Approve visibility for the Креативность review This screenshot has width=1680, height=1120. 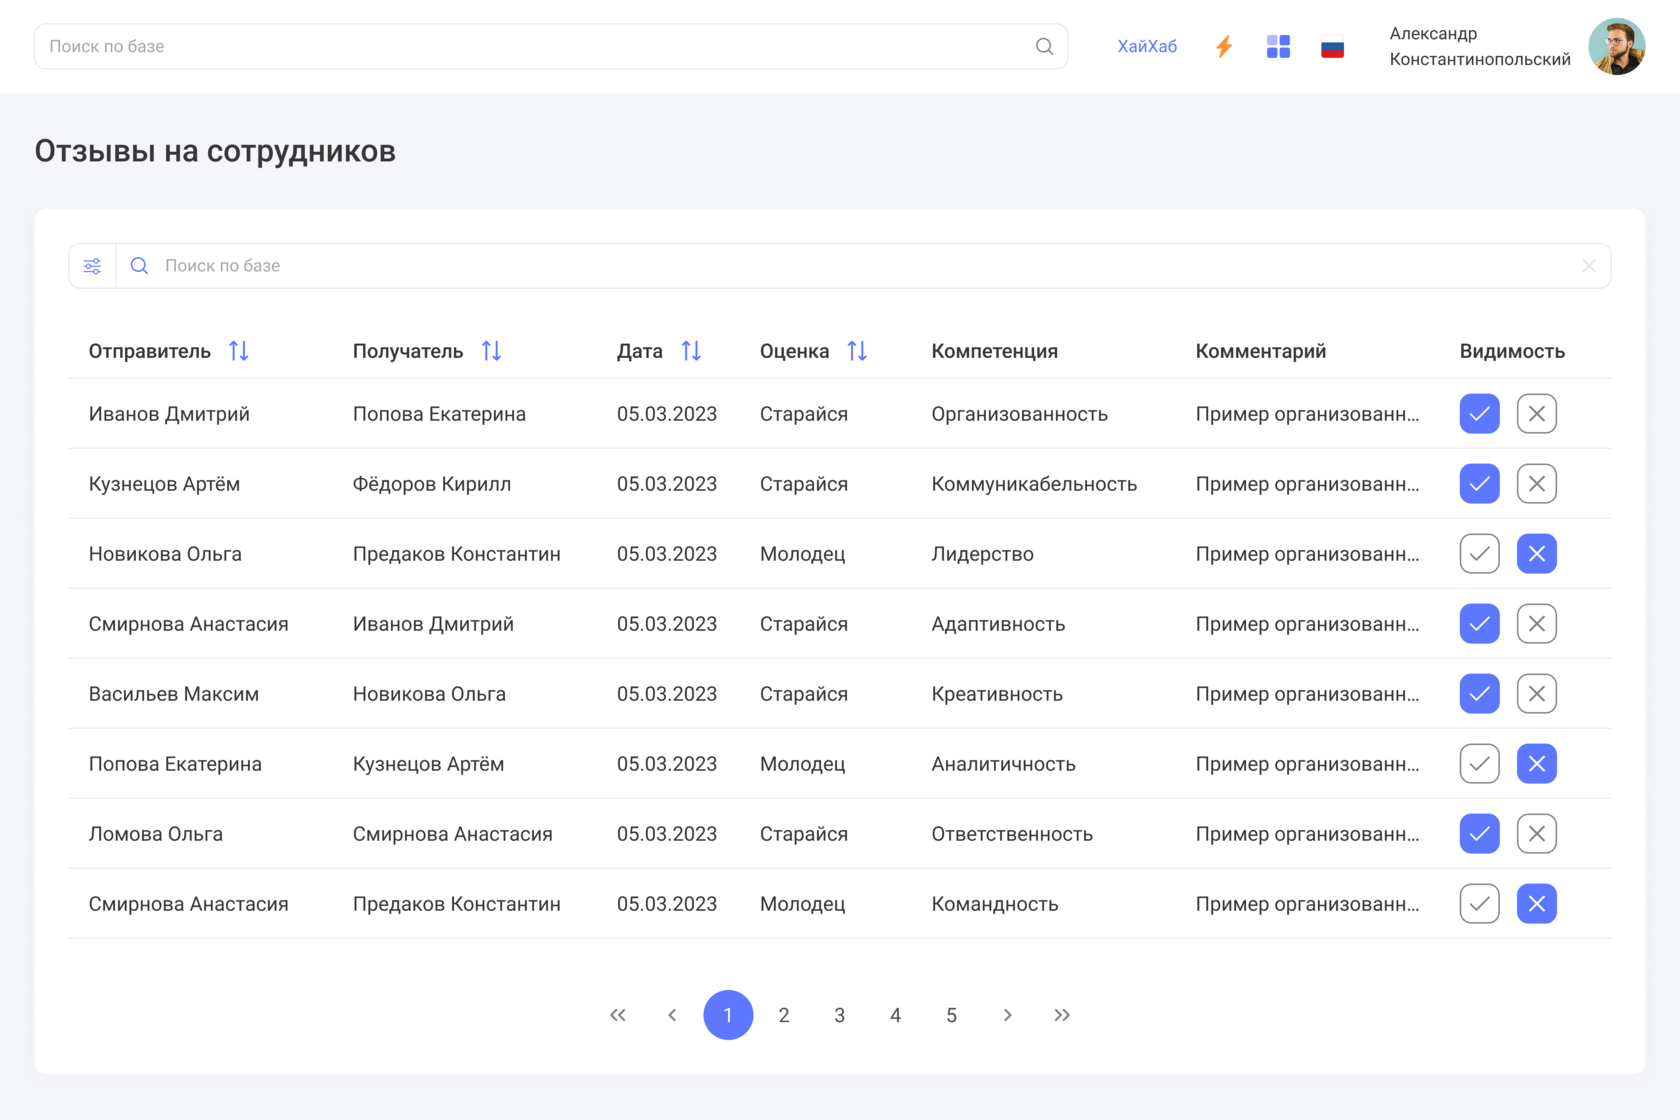pos(1480,694)
